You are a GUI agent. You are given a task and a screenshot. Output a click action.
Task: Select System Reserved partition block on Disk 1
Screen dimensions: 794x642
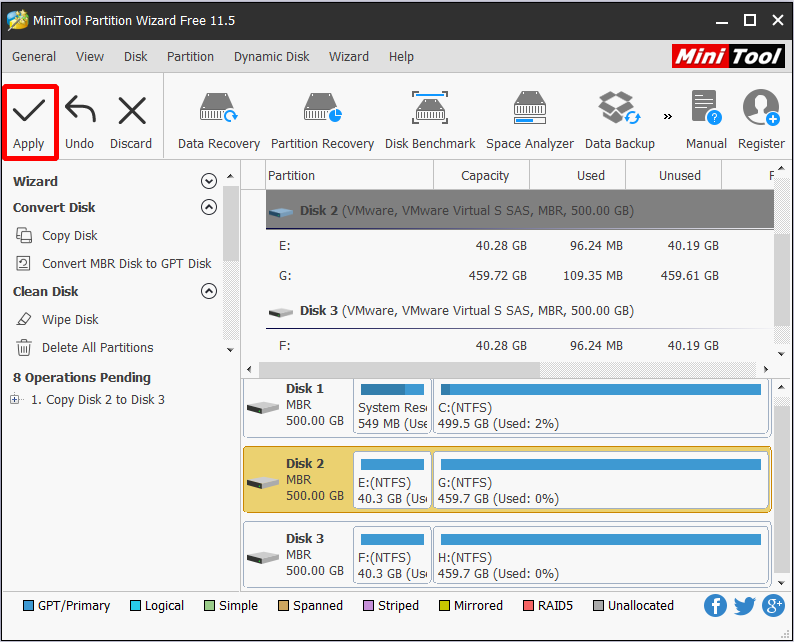pos(392,407)
